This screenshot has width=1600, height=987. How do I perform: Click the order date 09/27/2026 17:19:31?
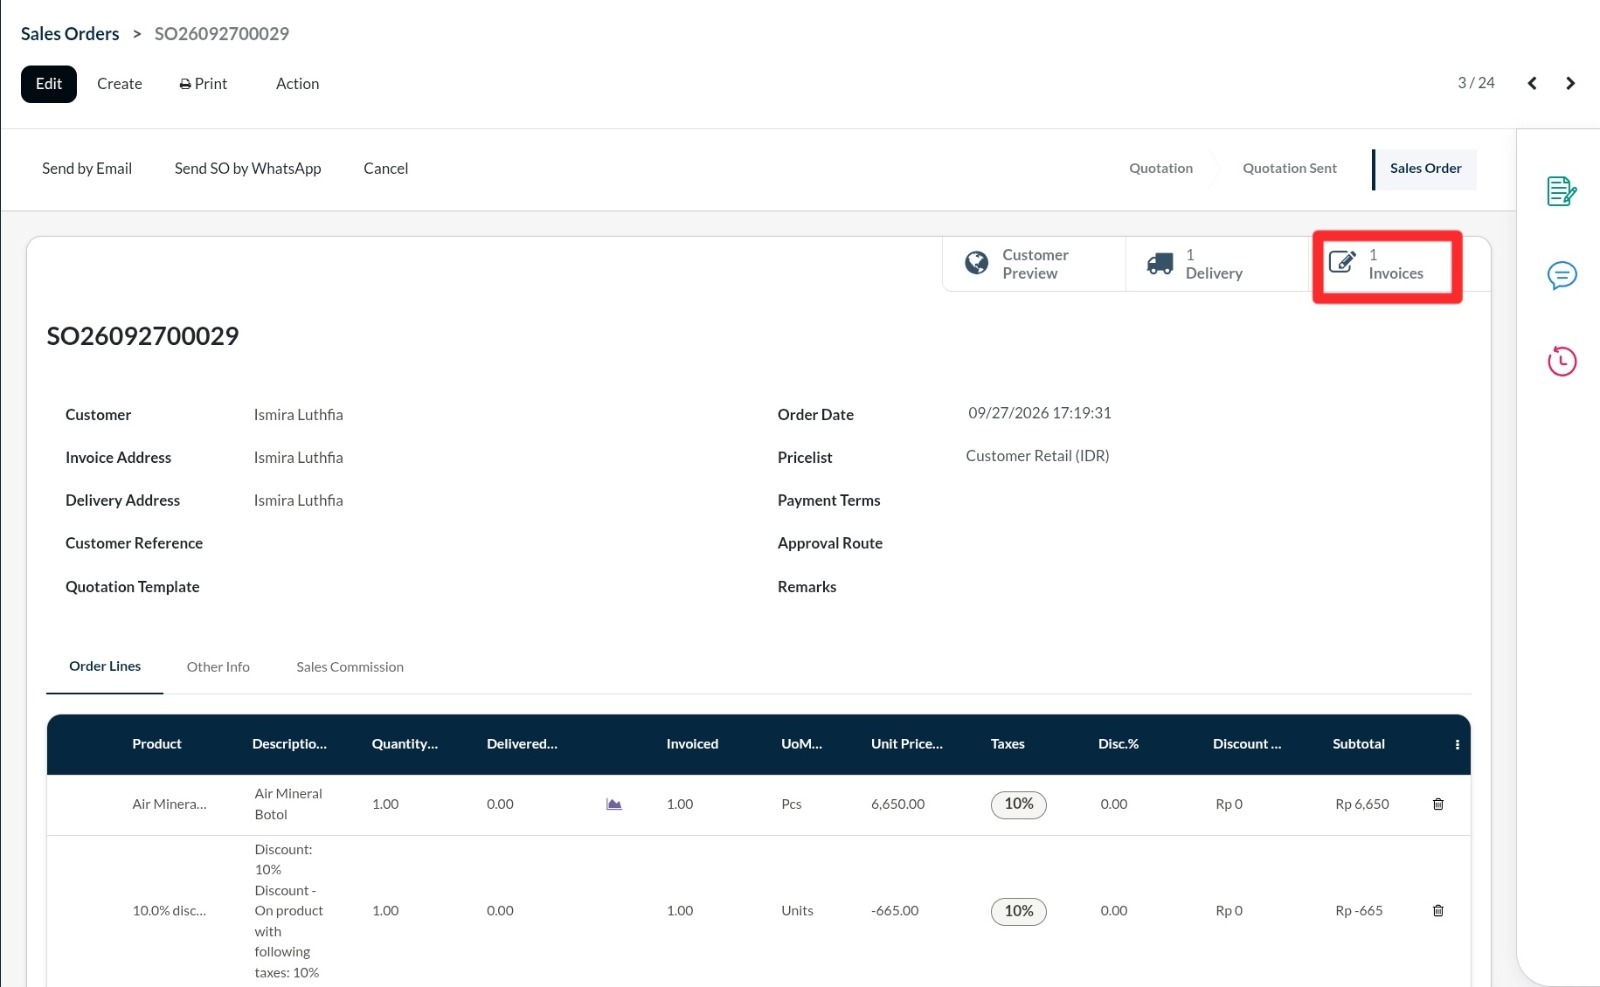1039,413
